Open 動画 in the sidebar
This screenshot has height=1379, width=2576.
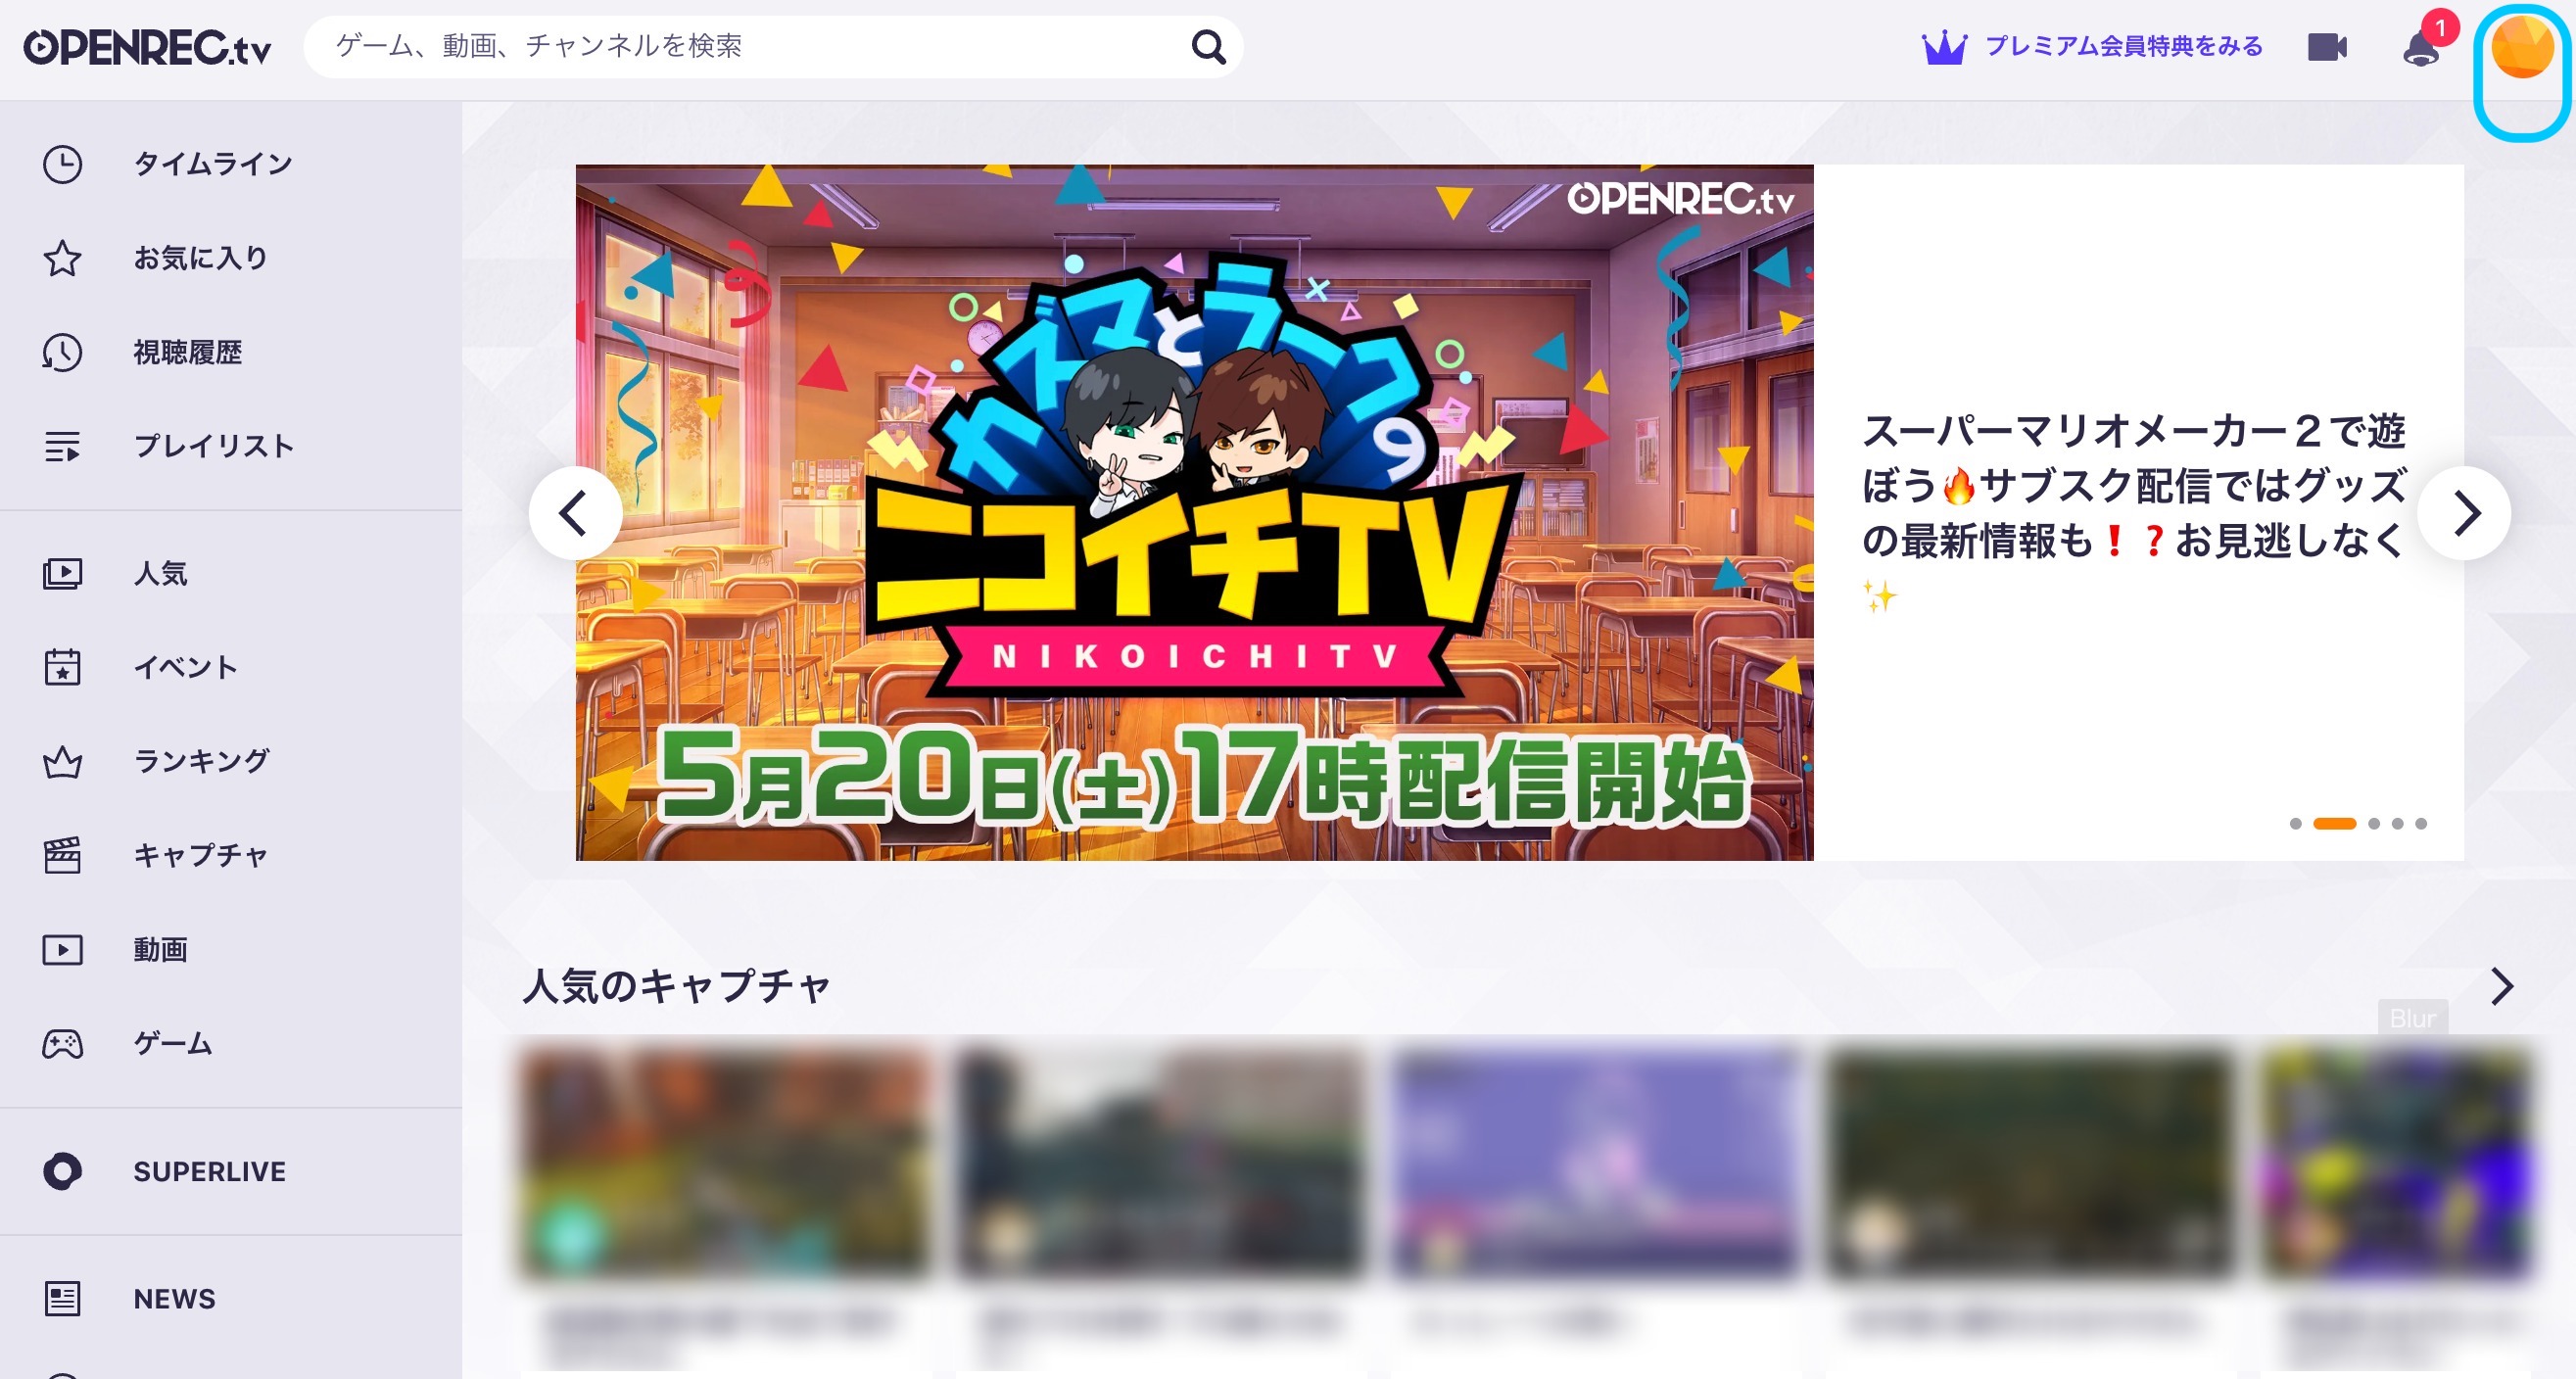[x=160, y=949]
